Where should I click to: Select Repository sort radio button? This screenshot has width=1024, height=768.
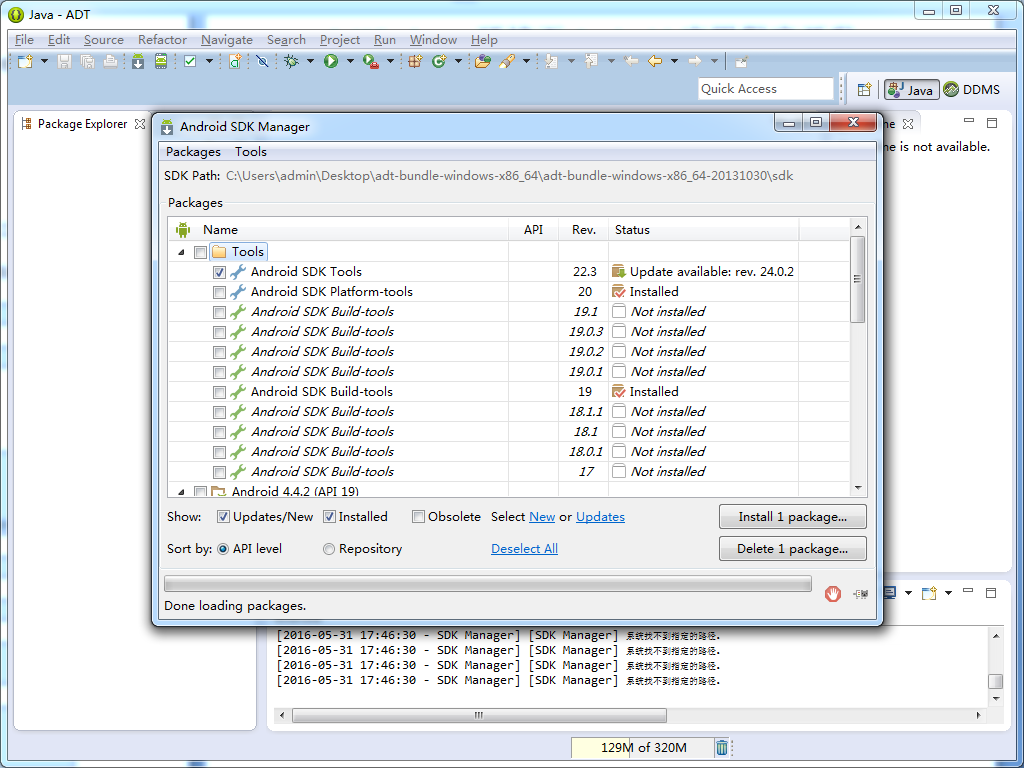coord(329,549)
